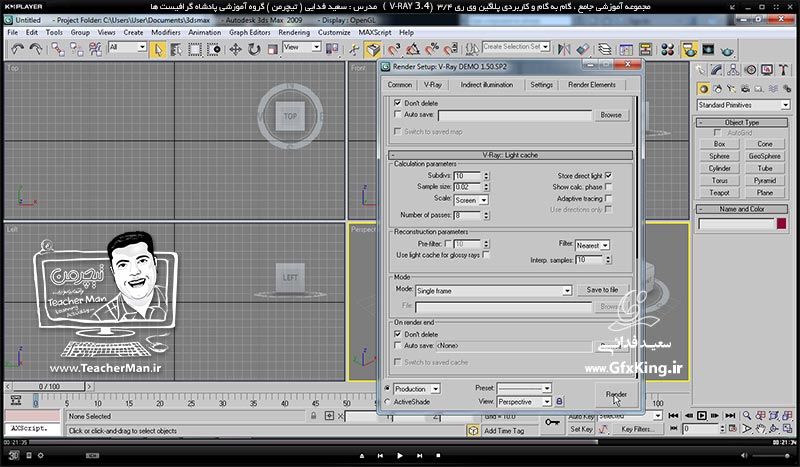Open the Utilities hammer panel tab
The image size is (800, 467).
783,69
